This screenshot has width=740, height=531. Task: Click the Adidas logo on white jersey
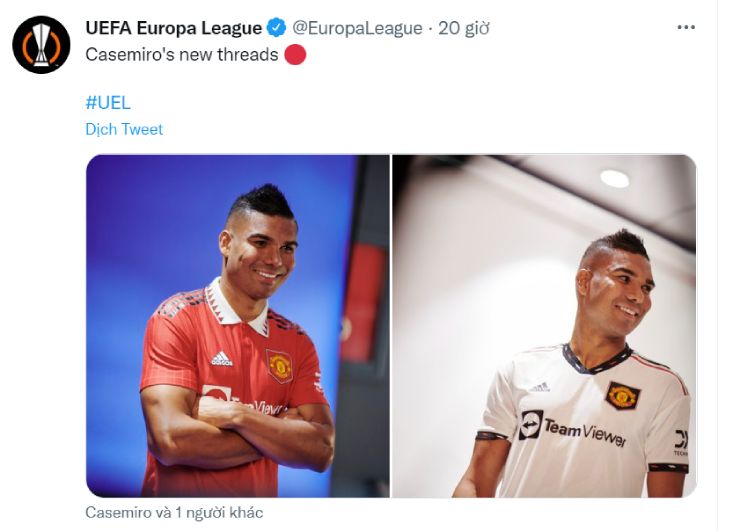539,388
